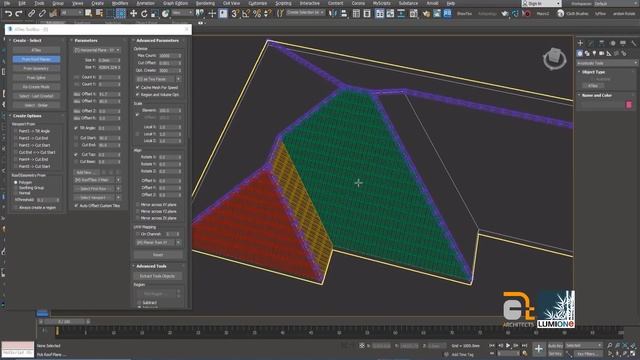The width and height of the screenshot is (640, 360).
Task: Toggle the Percent Snap icon
Action: click(x=257, y=13)
